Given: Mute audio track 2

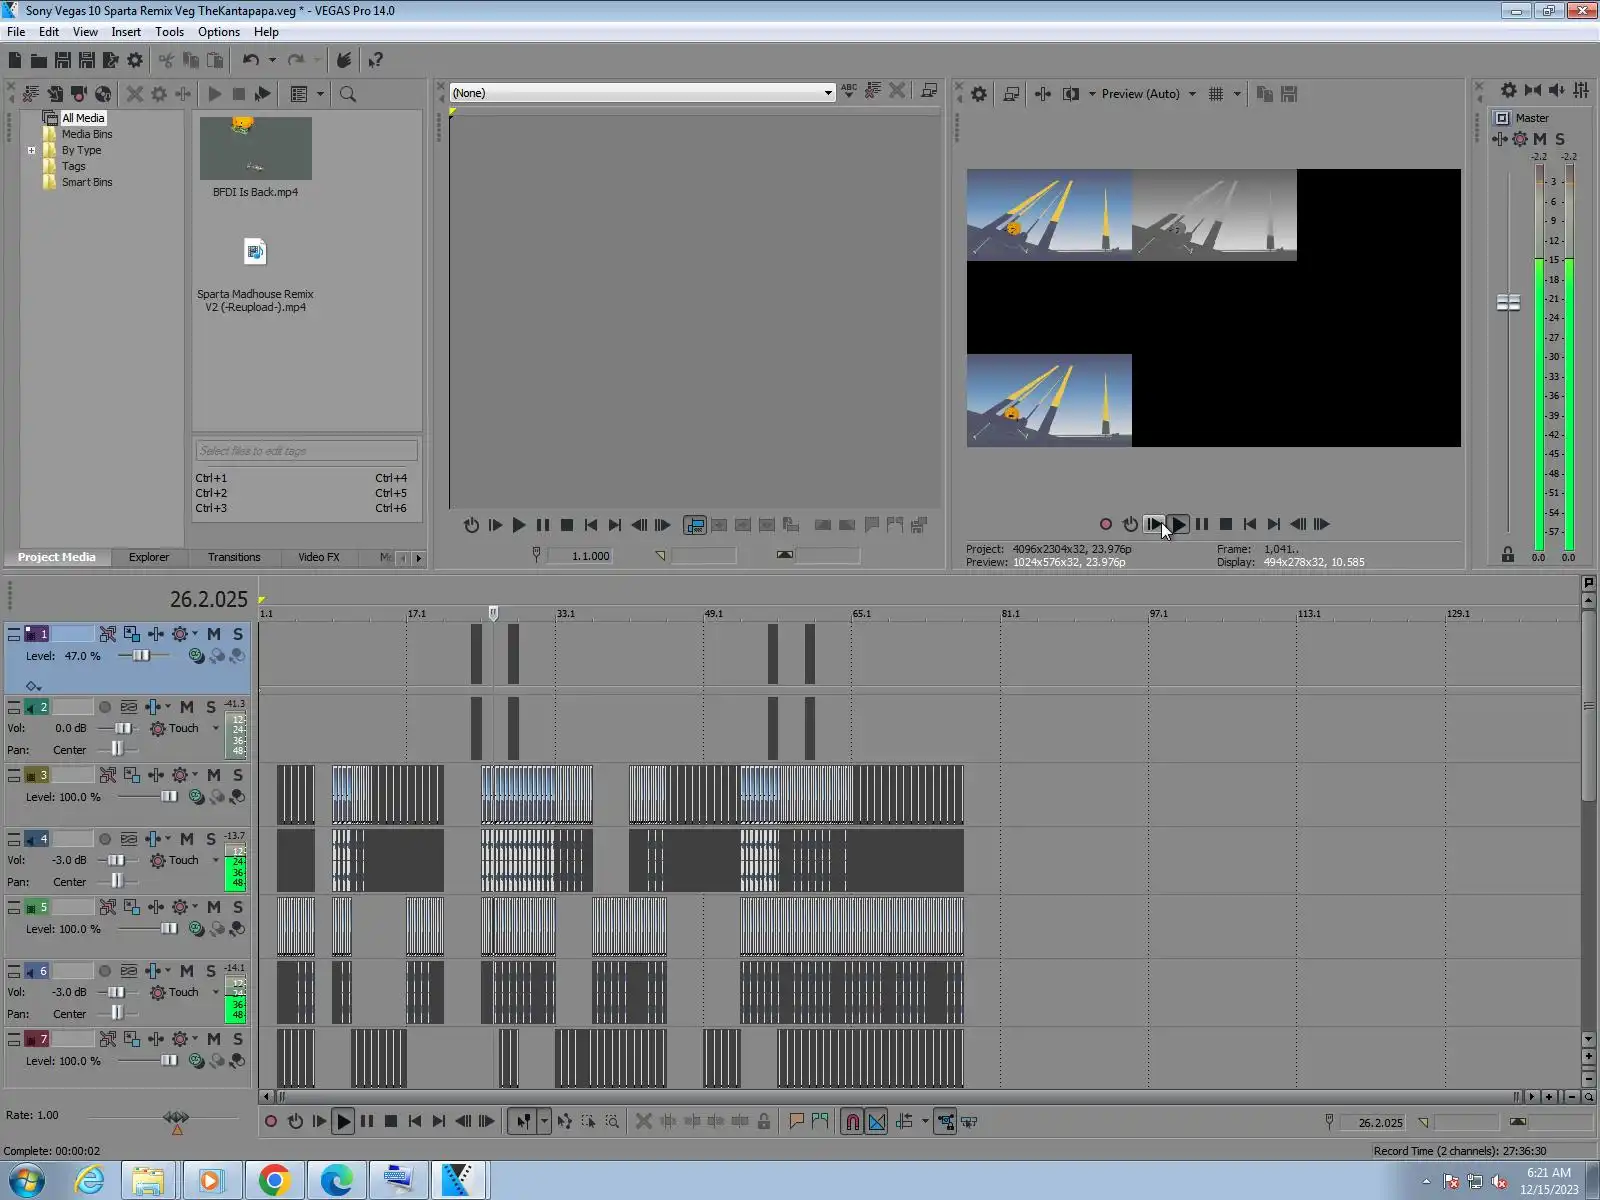Looking at the screenshot, I should [x=187, y=707].
